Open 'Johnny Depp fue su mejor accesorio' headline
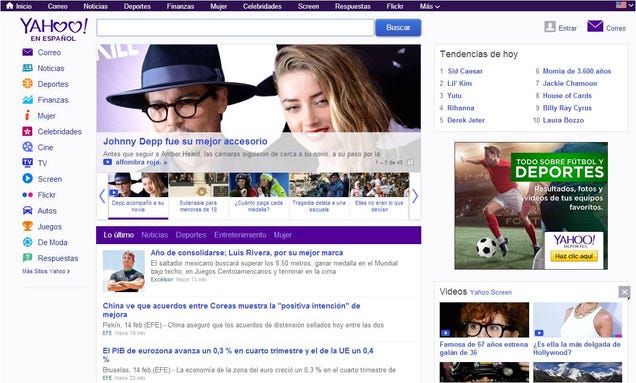The height and width of the screenshot is (383, 636). click(x=185, y=142)
